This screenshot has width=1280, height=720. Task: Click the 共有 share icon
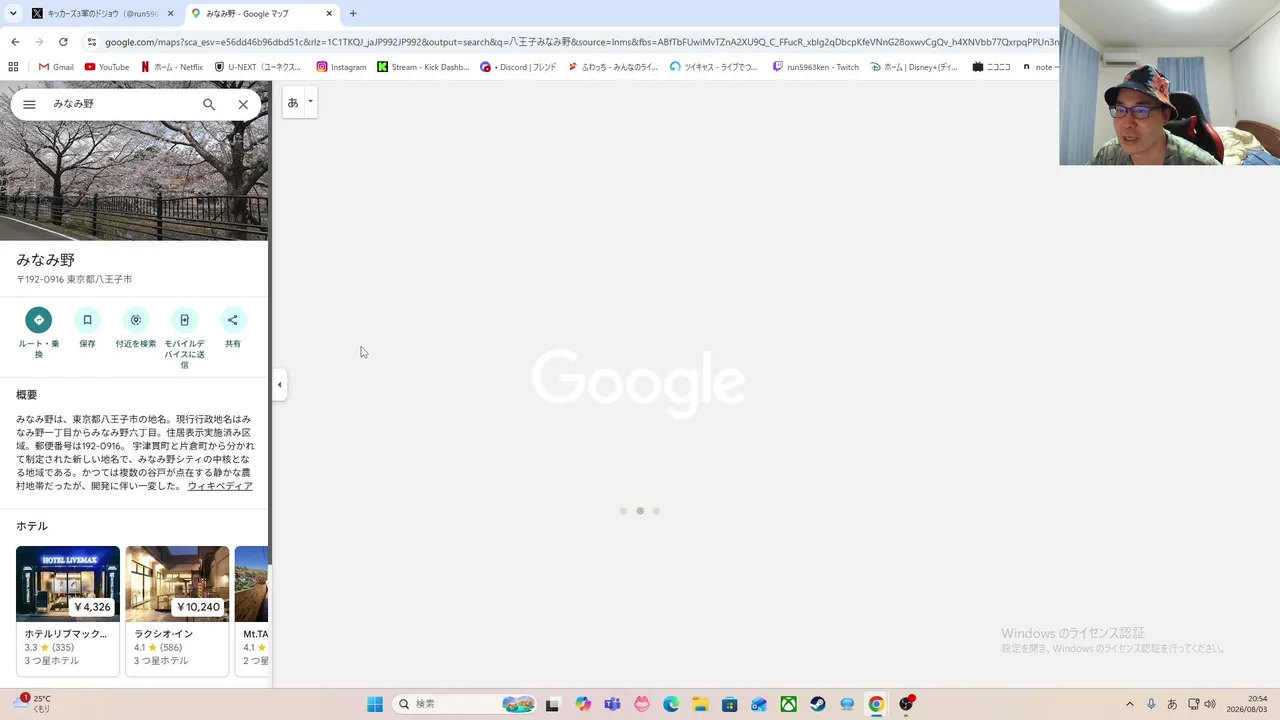[x=233, y=320]
